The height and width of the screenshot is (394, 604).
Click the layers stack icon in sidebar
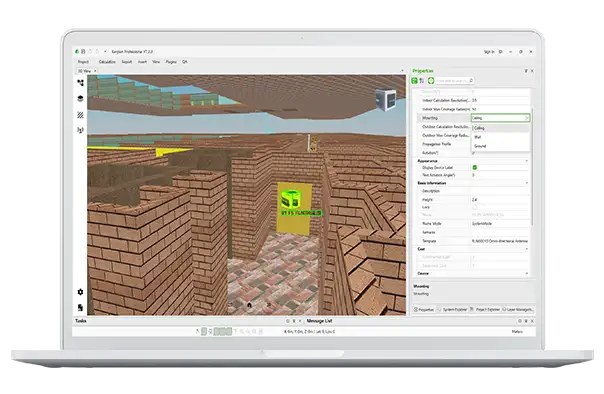point(80,99)
